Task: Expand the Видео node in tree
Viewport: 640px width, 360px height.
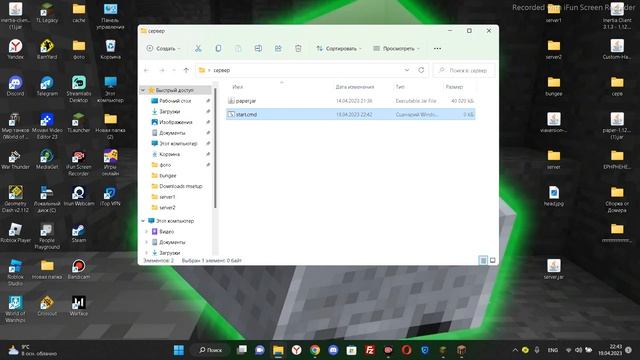Action: coord(147,231)
